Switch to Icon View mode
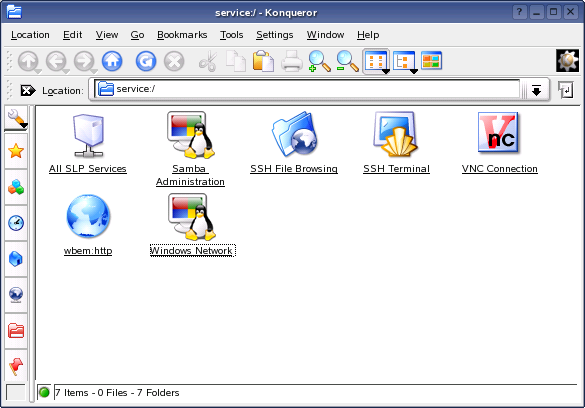 (x=376, y=62)
